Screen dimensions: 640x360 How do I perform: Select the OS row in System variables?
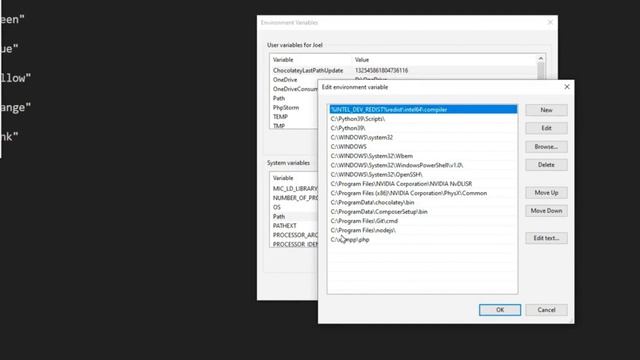pos(294,207)
